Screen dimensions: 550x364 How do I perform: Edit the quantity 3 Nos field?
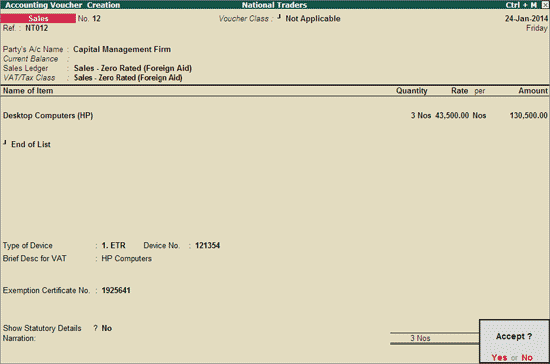point(421,115)
